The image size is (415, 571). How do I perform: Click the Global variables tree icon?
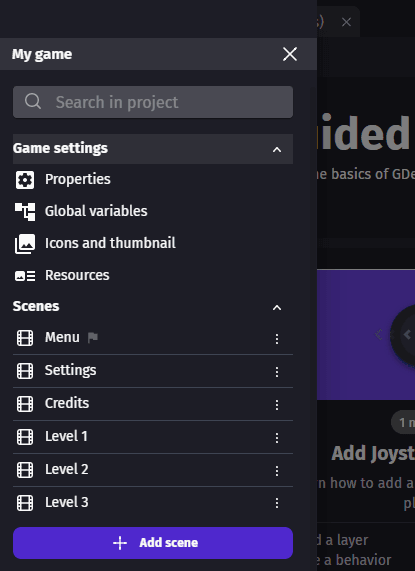pyautogui.click(x=25, y=212)
